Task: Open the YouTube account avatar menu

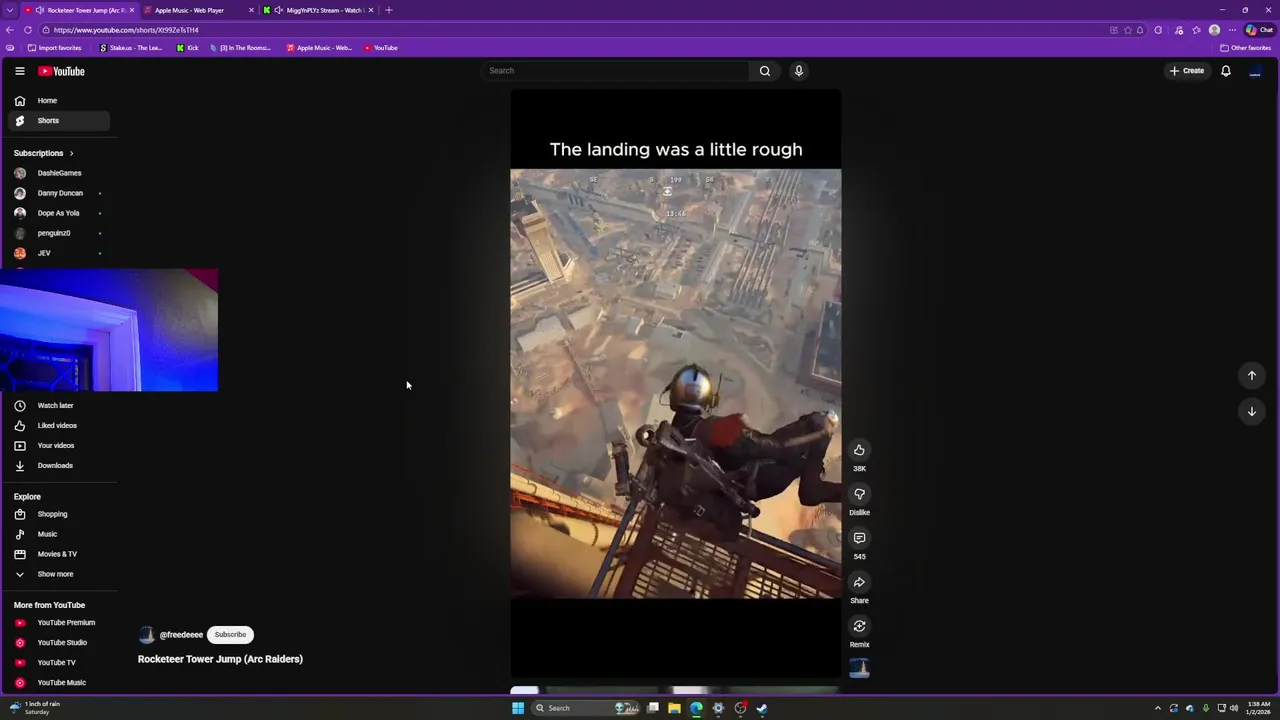Action: (1255, 71)
